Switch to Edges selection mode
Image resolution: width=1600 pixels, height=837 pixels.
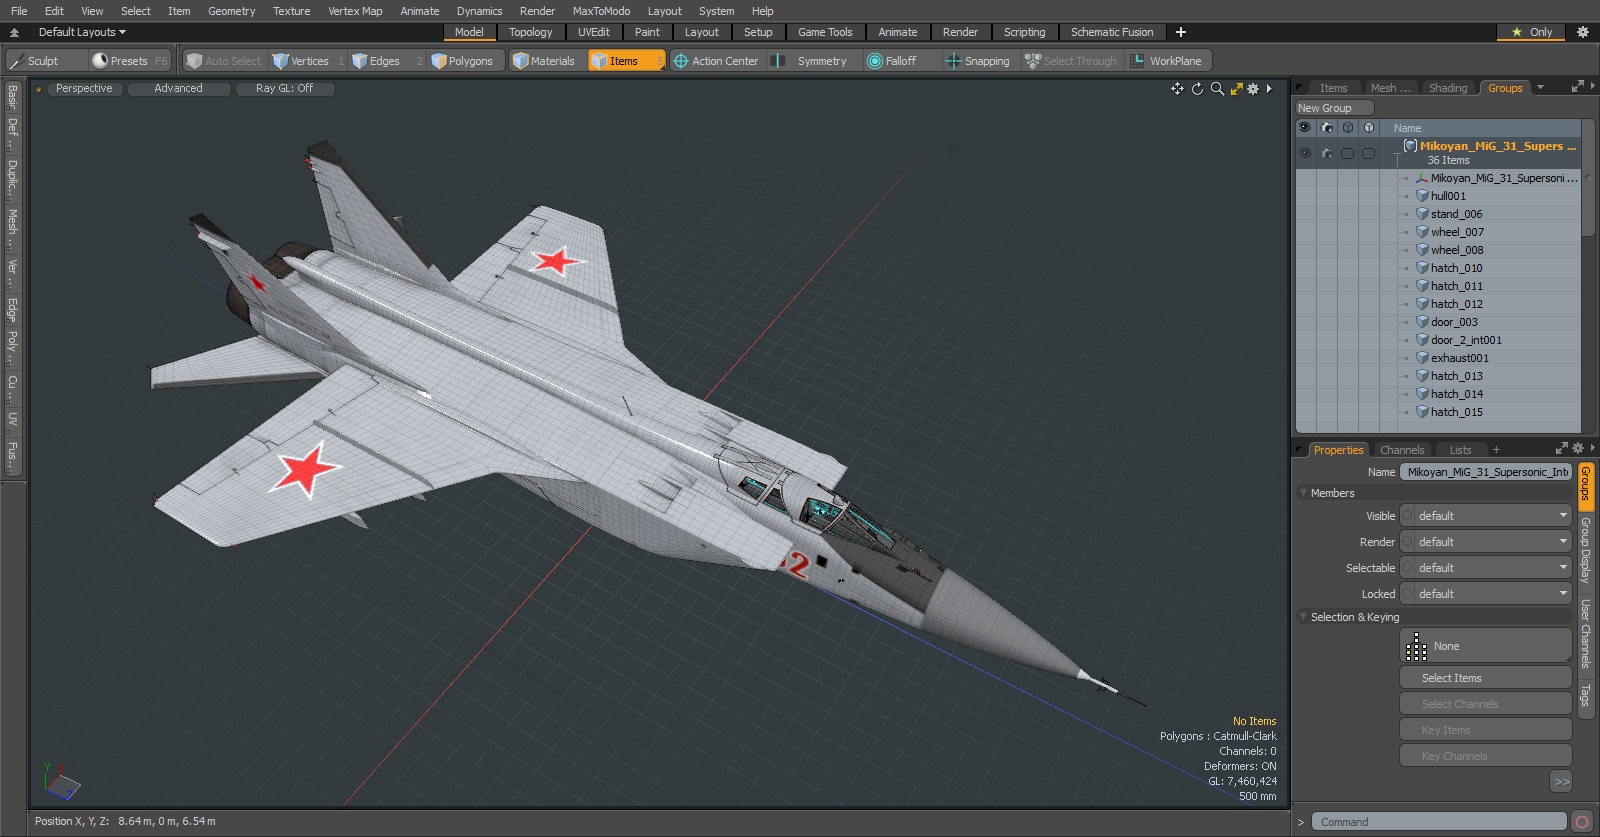pyautogui.click(x=386, y=61)
